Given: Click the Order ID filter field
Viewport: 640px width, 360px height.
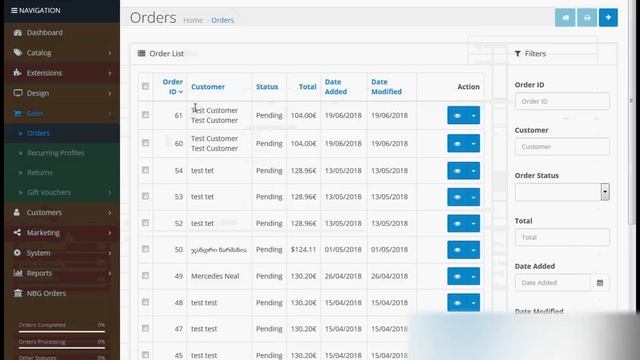Looking at the screenshot, I should click(562, 101).
